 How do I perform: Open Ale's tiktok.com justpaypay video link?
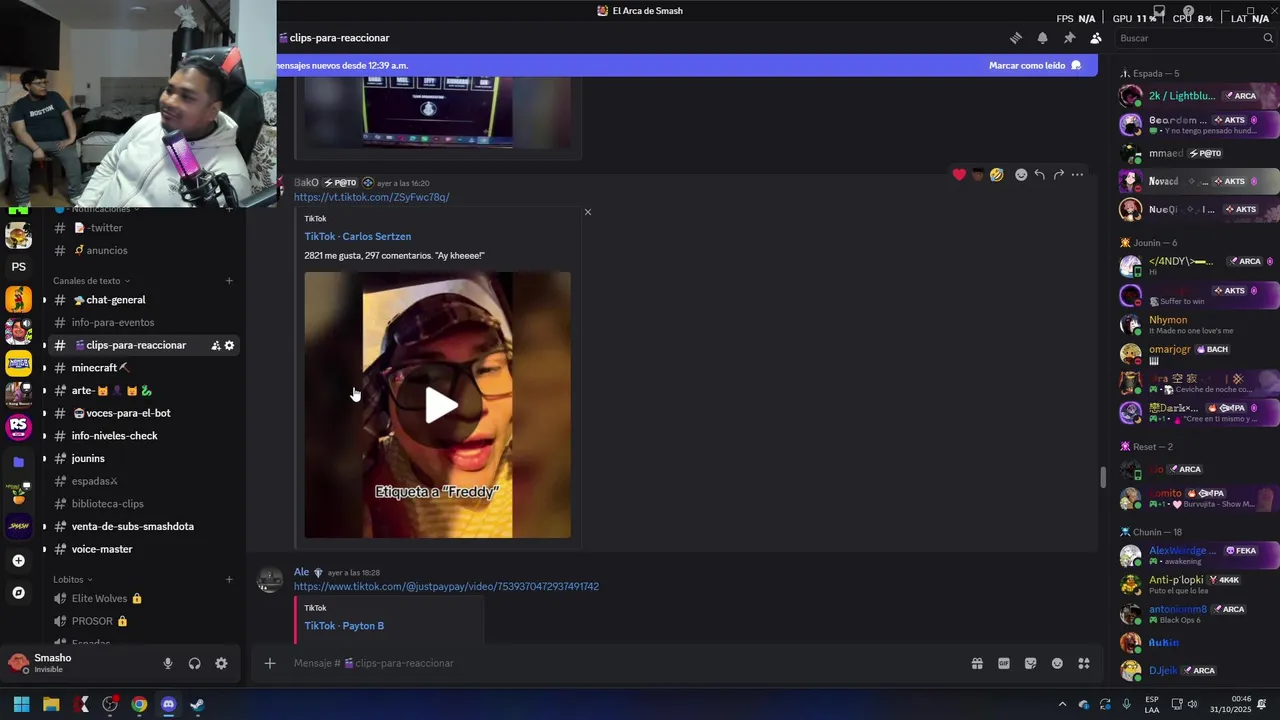446,587
